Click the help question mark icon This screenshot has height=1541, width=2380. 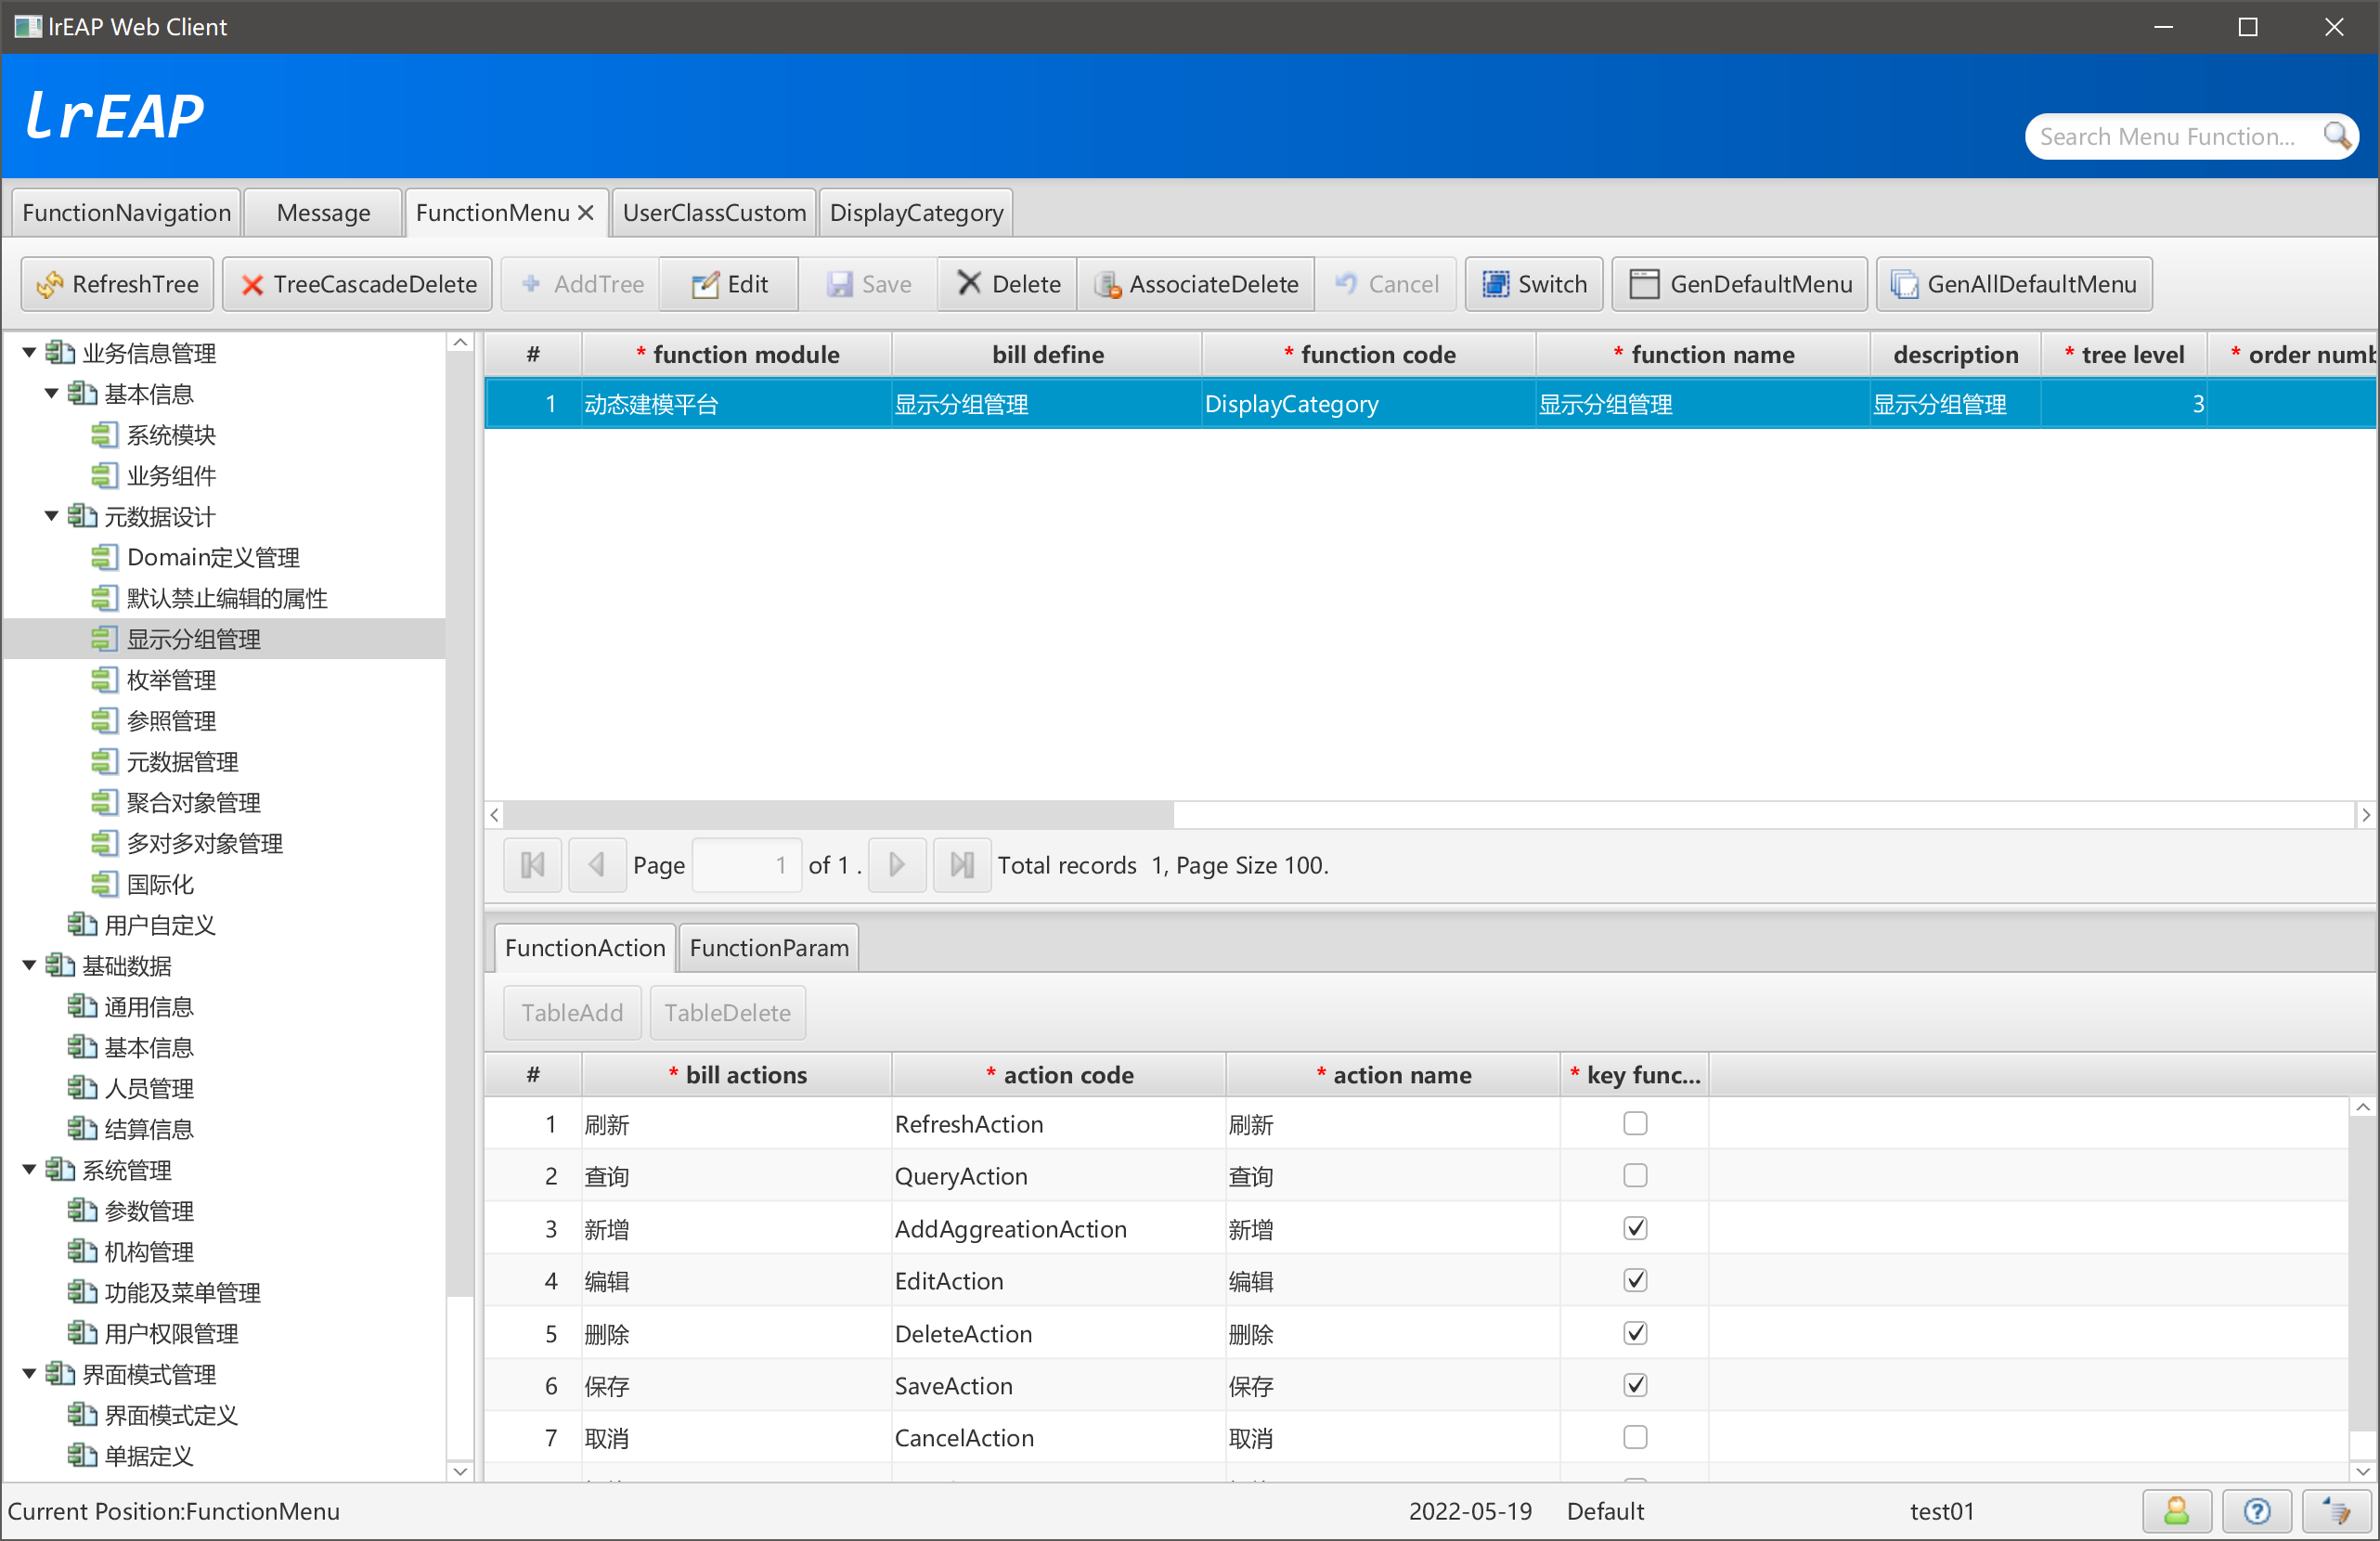[x=2257, y=1511]
